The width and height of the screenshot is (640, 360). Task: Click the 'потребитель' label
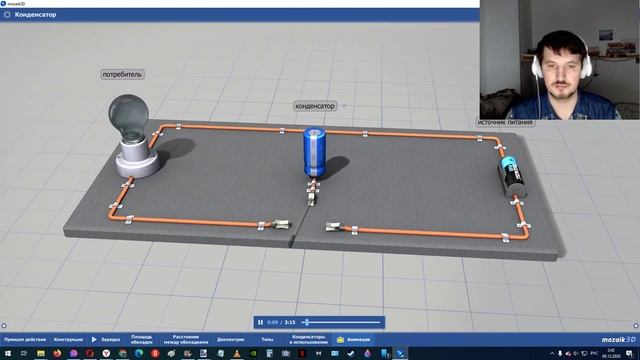point(122,74)
